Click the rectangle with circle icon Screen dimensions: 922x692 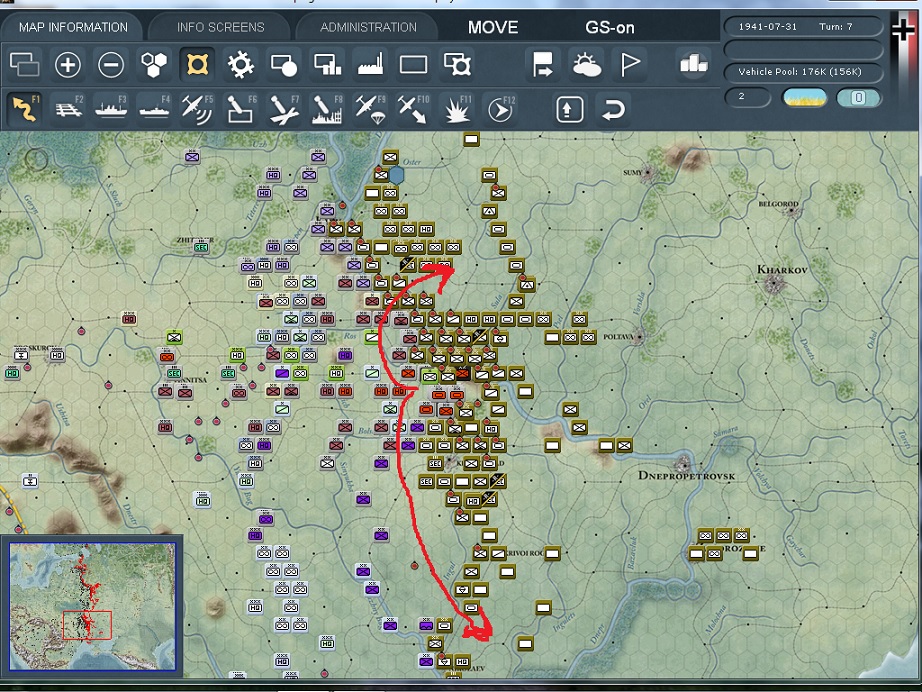pyautogui.click(x=283, y=65)
